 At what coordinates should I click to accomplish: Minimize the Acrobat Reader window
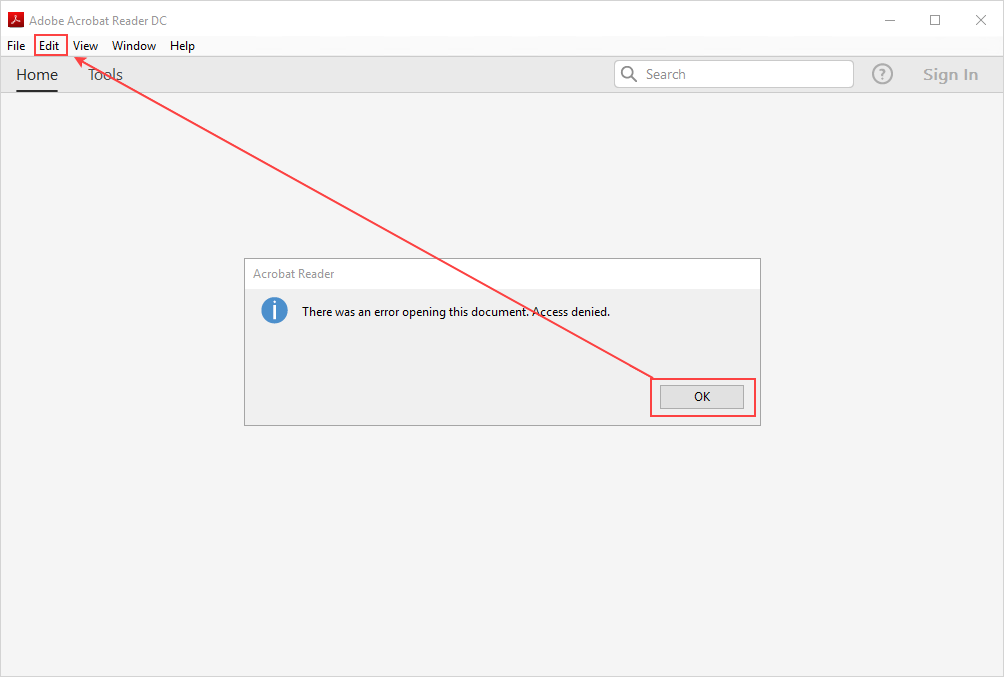889,20
